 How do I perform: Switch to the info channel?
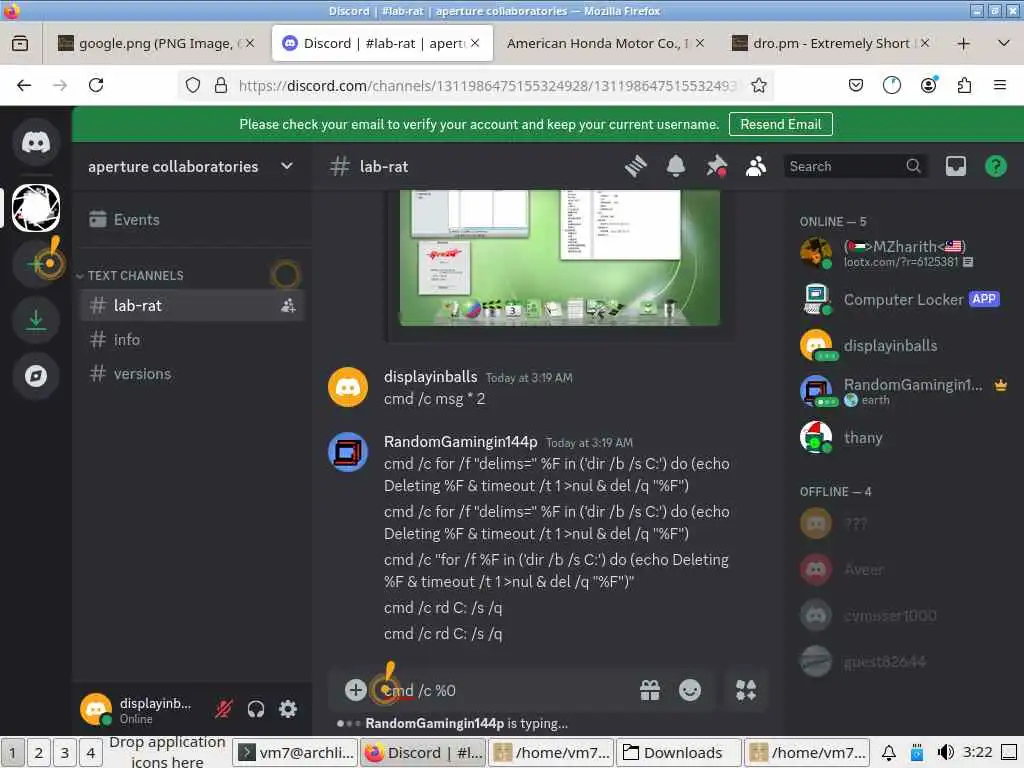(x=192, y=340)
